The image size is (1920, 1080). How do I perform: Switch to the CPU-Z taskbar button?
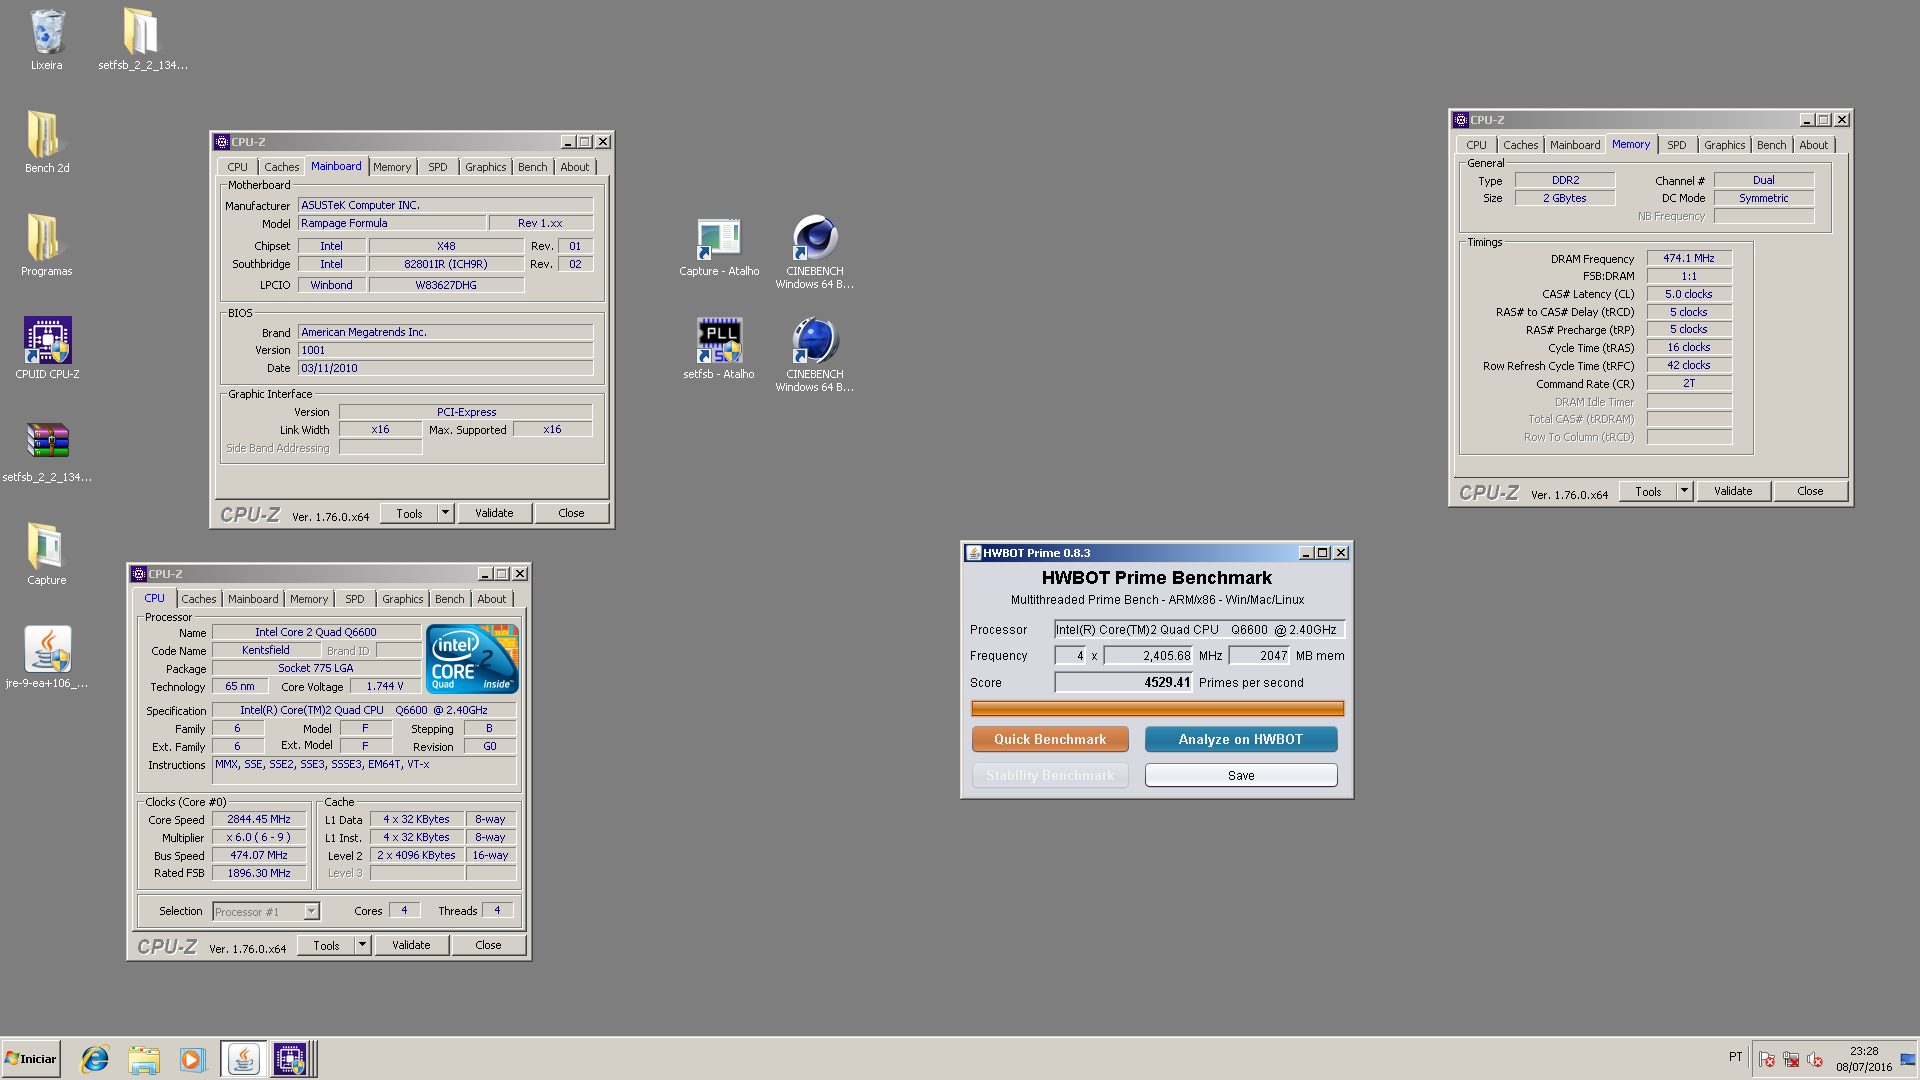pyautogui.click(x=292, y=1059)
